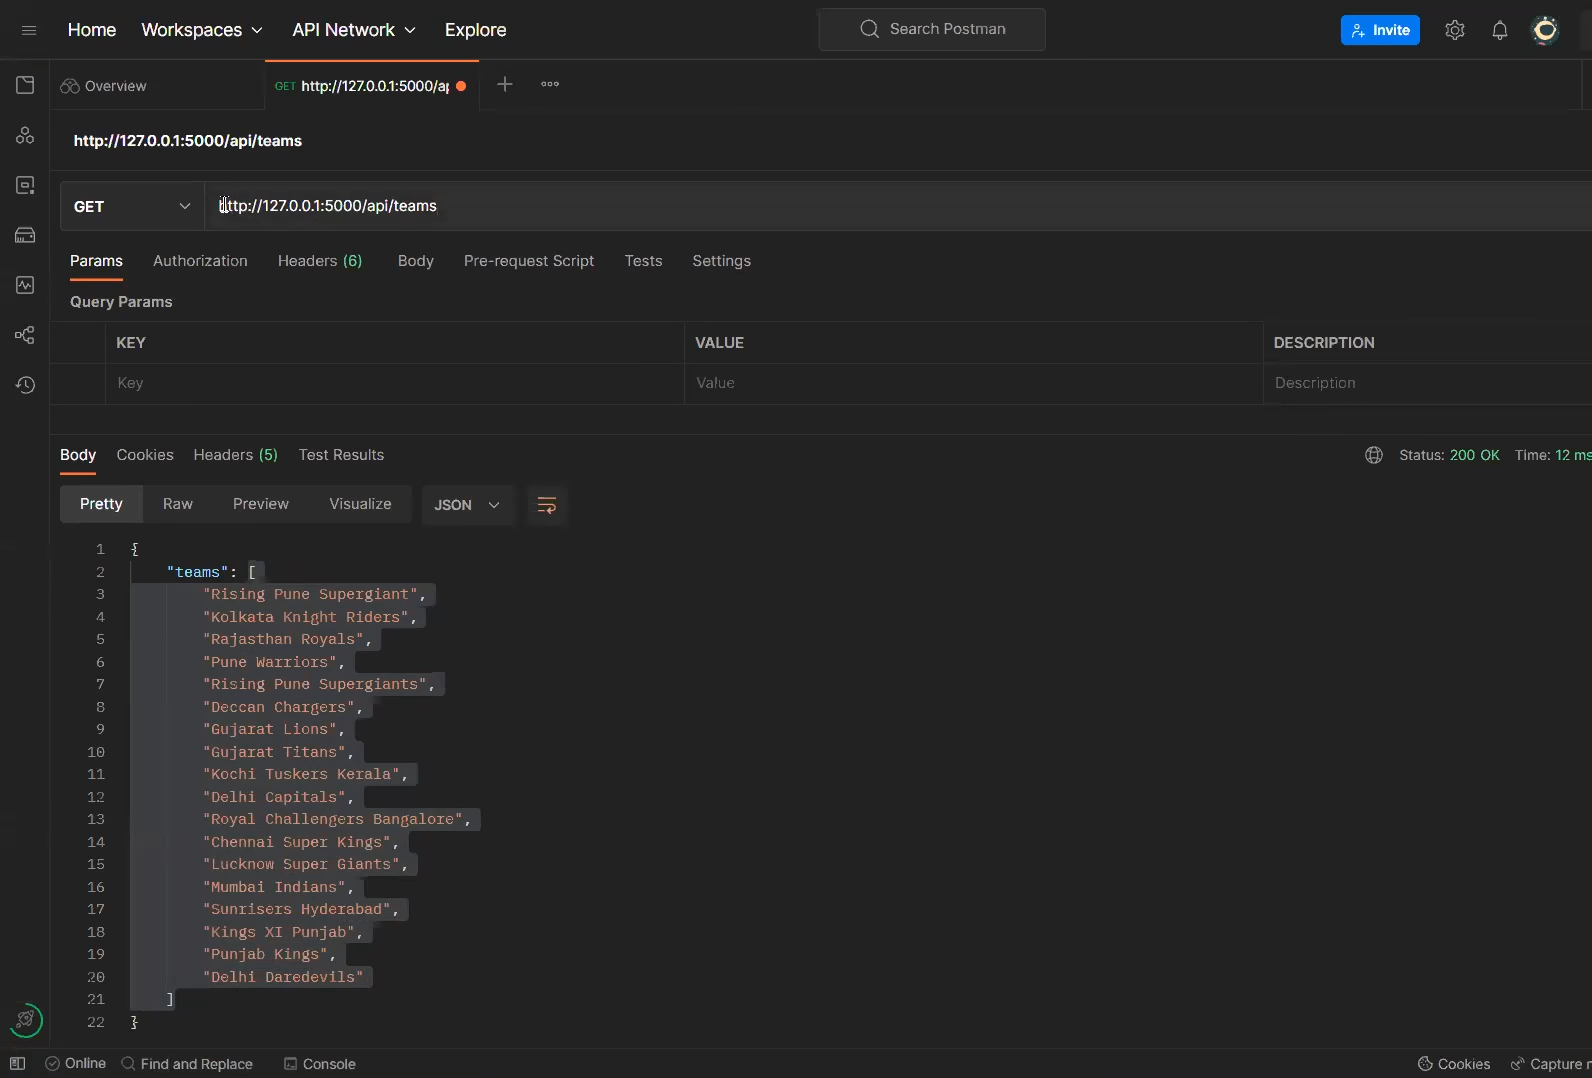Open the request Settings tab
Screen dimensions: 1592x1078
721,261
